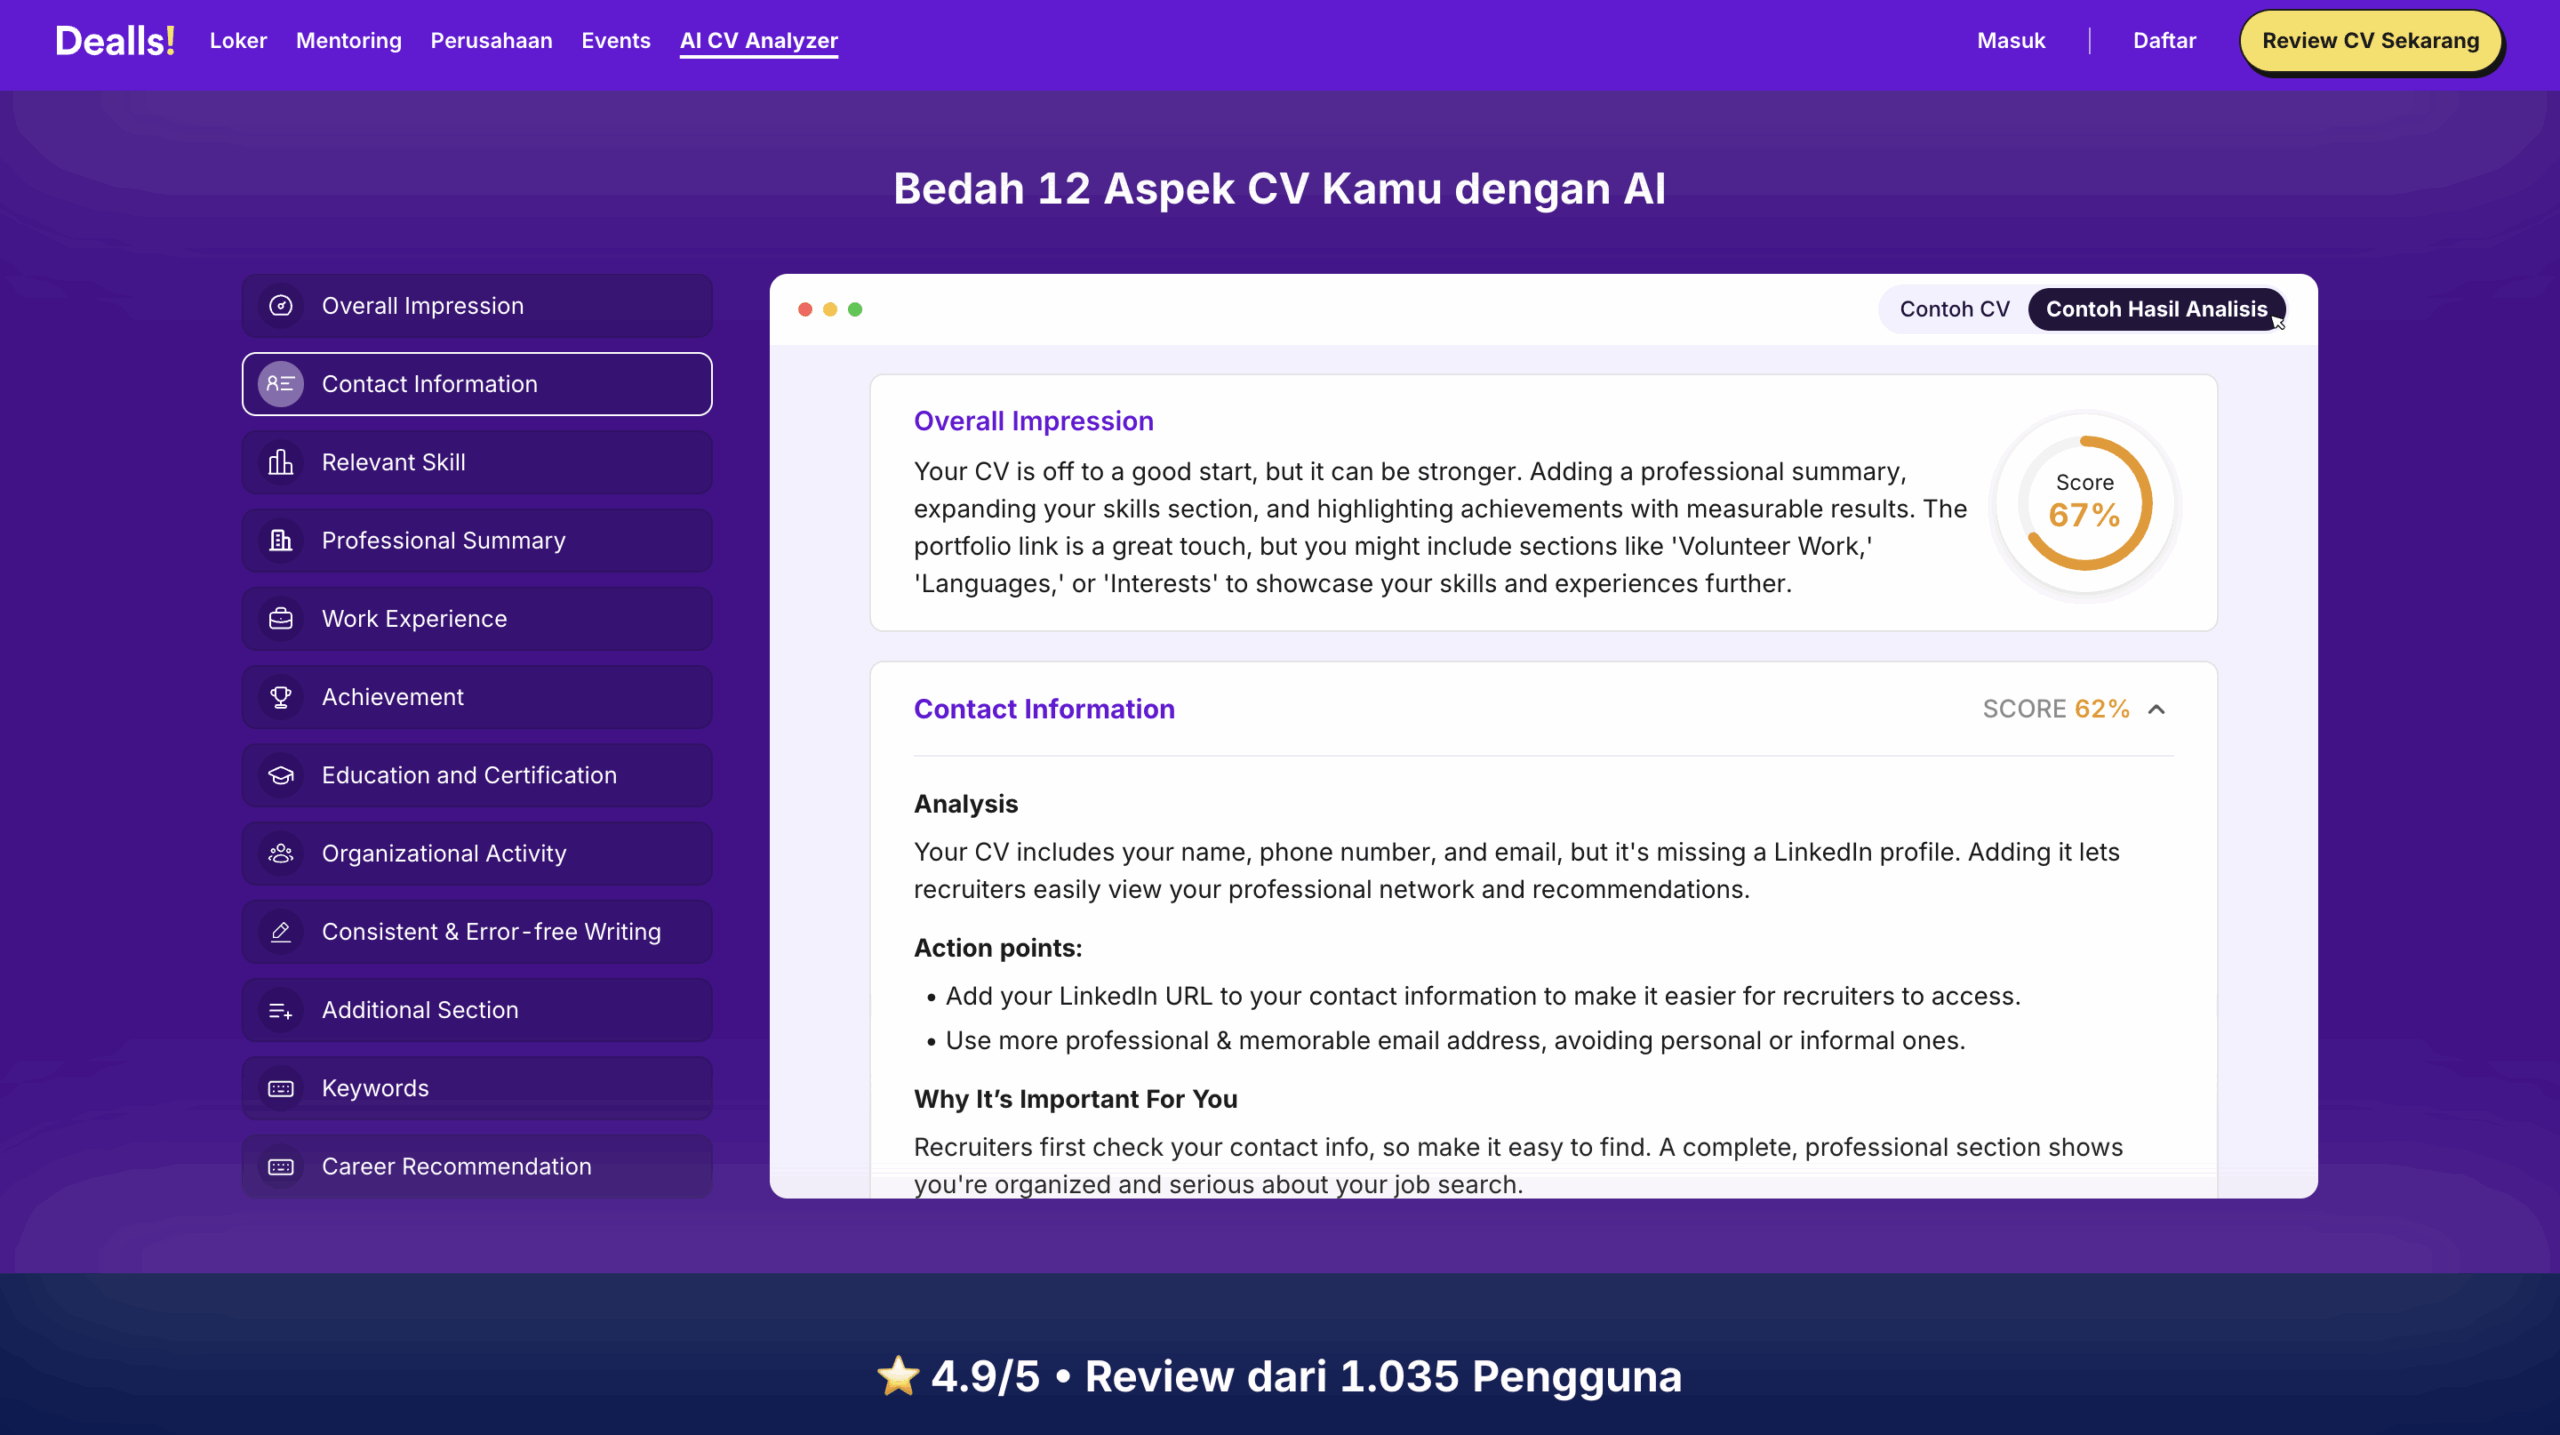Select Career Recommendation in the sidebar
Image resolution: width=2560 pixels, height=1435 pixels.
tap(456, 1166)
